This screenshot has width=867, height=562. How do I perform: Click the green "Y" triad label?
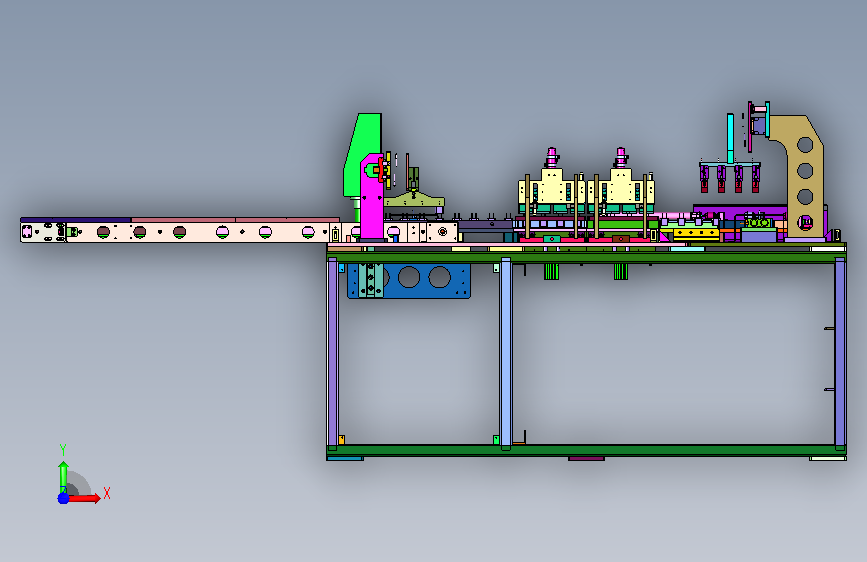point(63,449)
